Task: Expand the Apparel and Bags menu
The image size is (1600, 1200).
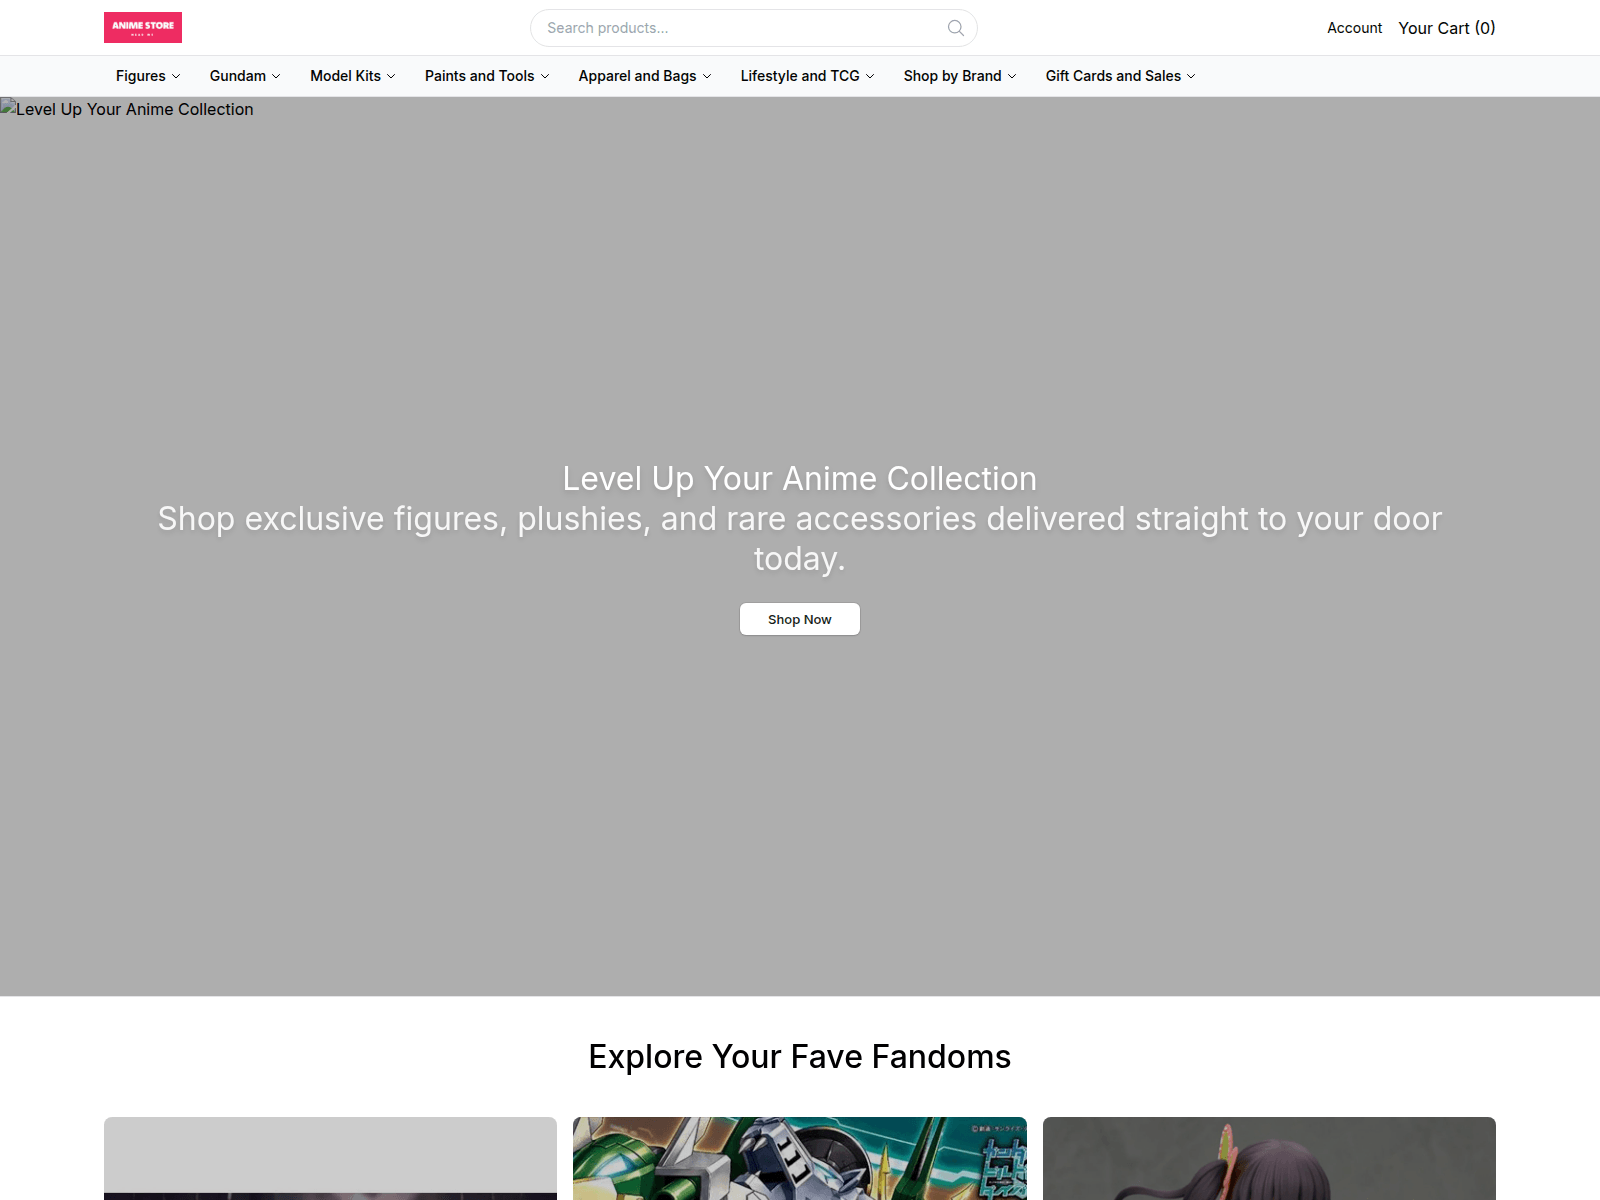Action: 645,76
